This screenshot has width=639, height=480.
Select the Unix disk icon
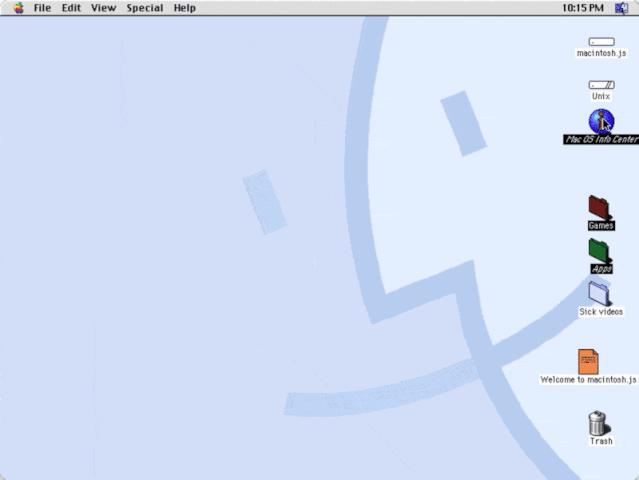602,85
